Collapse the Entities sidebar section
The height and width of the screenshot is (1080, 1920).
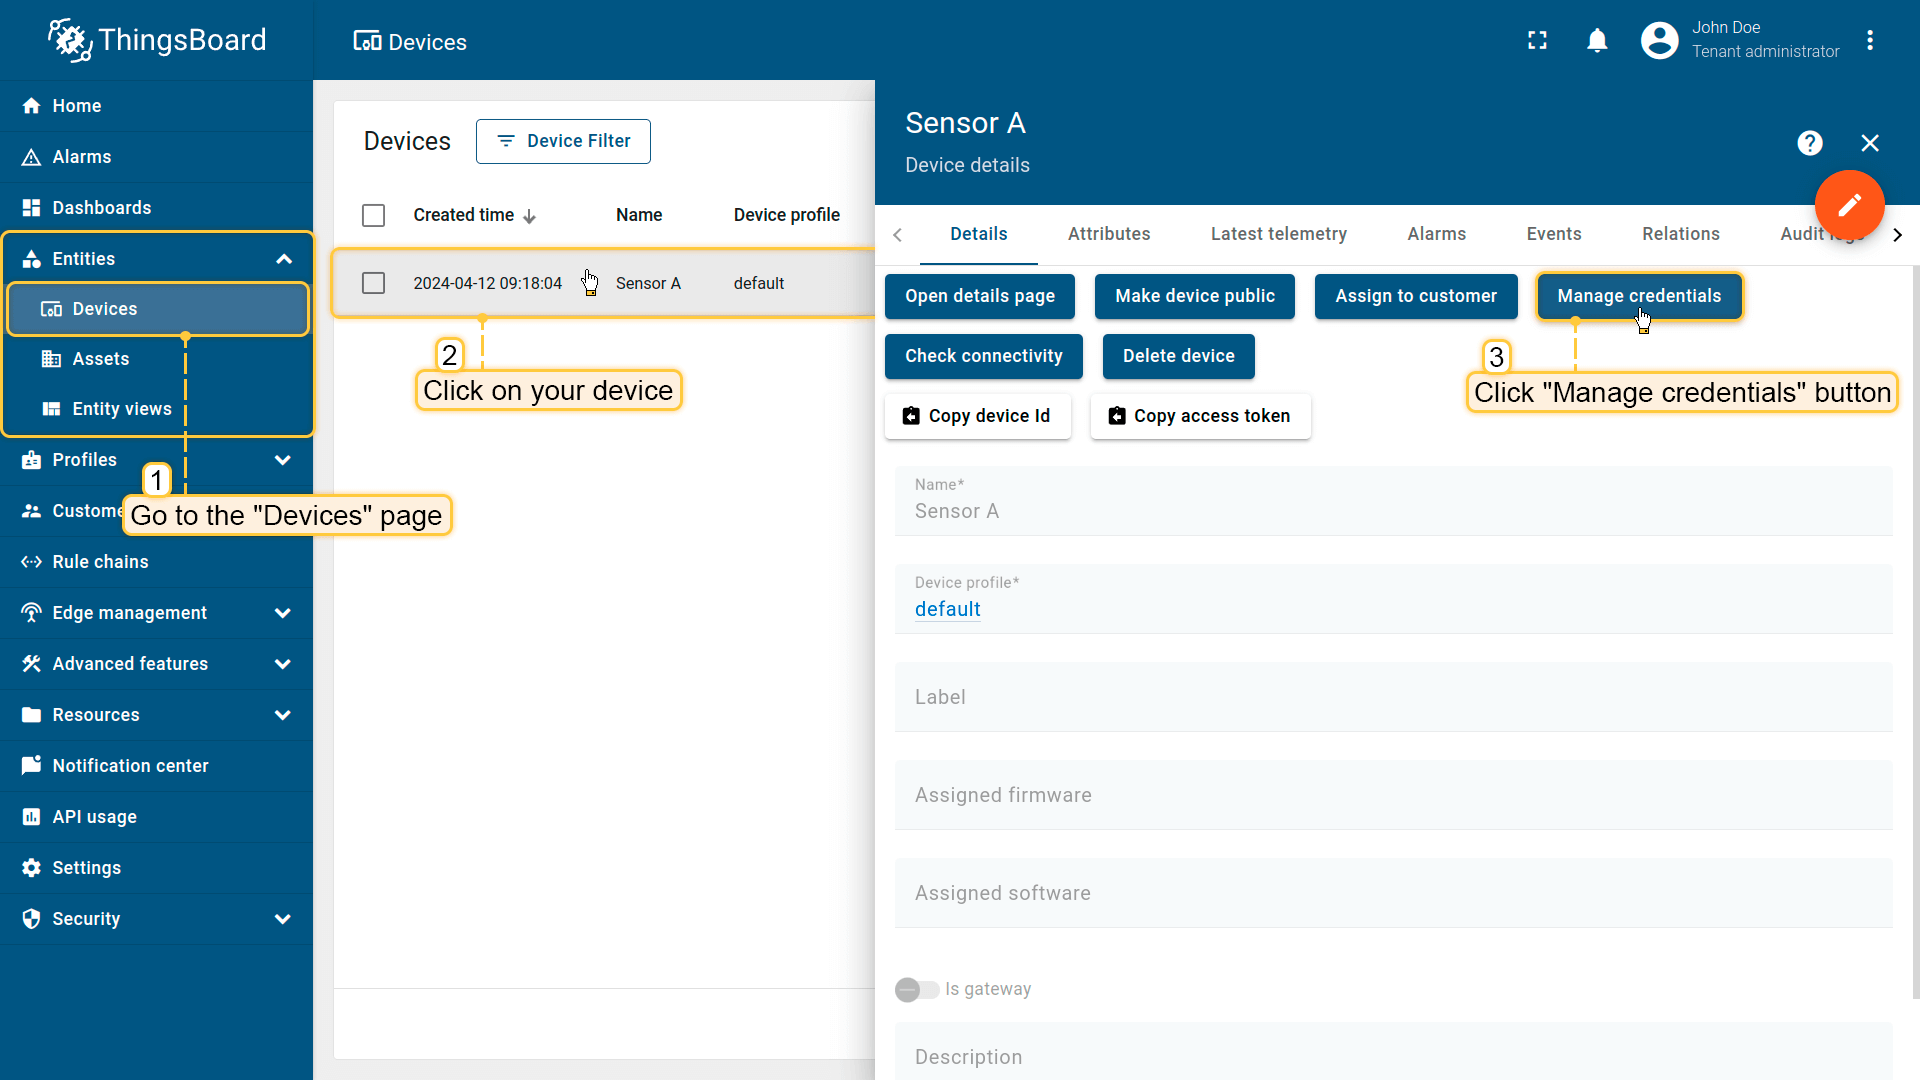[x=283, y=259]
